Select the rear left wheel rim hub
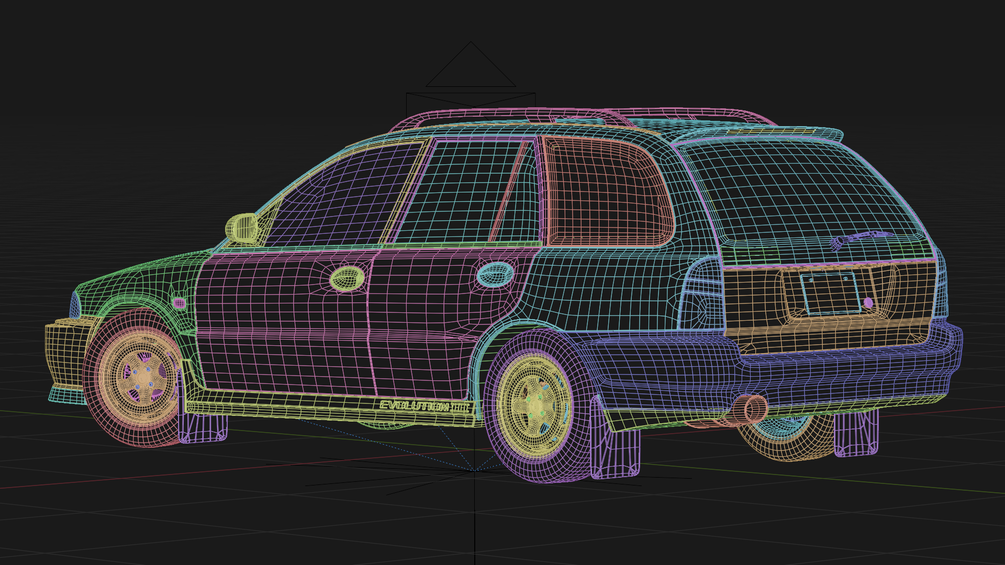This screenshot has width=1005, height=565. [534, 404]
